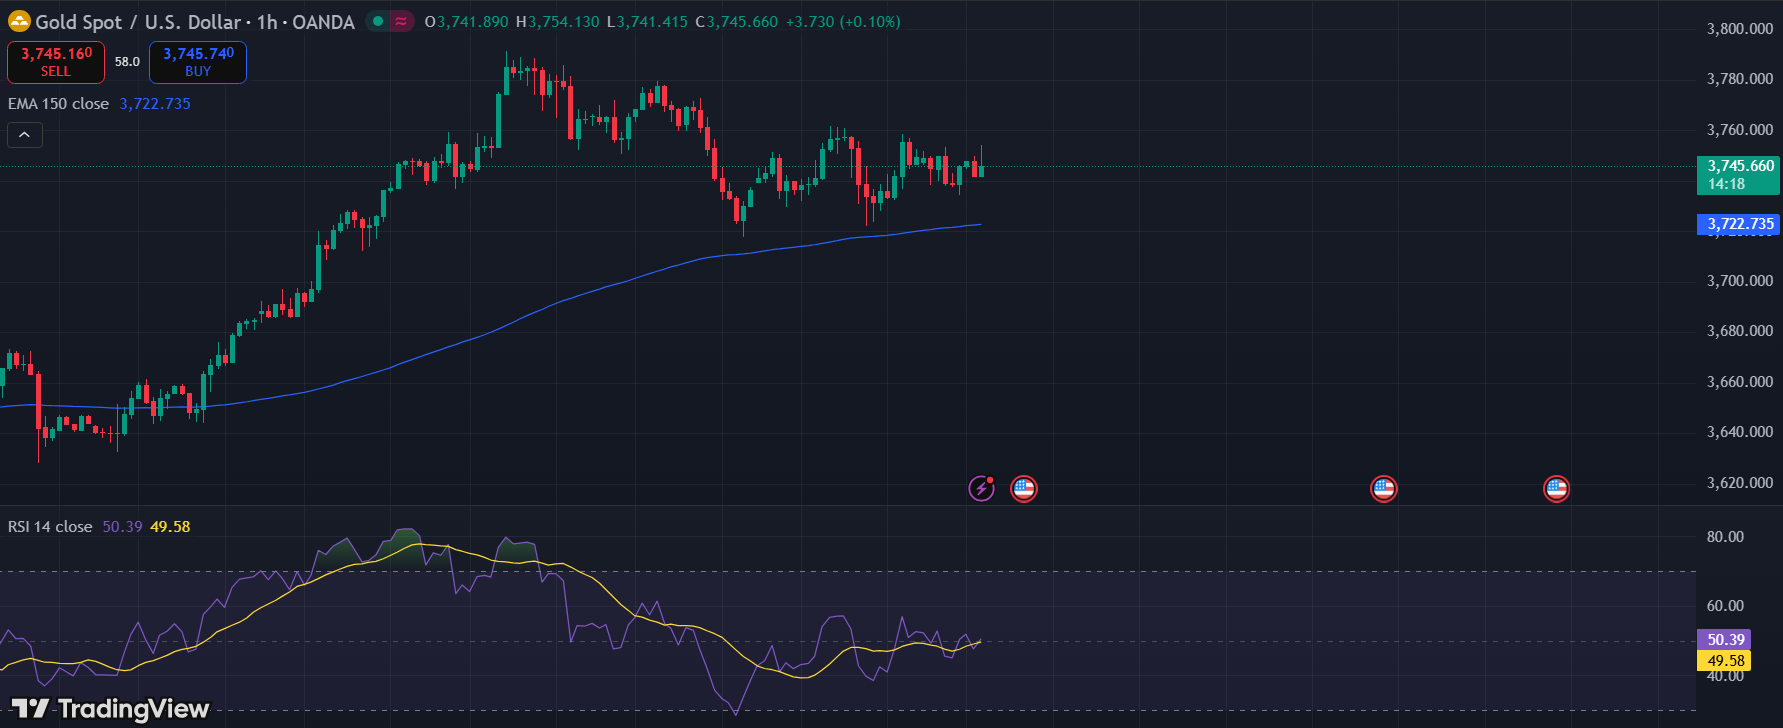Viewport: 1783px width, 728px height.
Task: Click the blue EMA price axis label
Action: pos(1739,224)
